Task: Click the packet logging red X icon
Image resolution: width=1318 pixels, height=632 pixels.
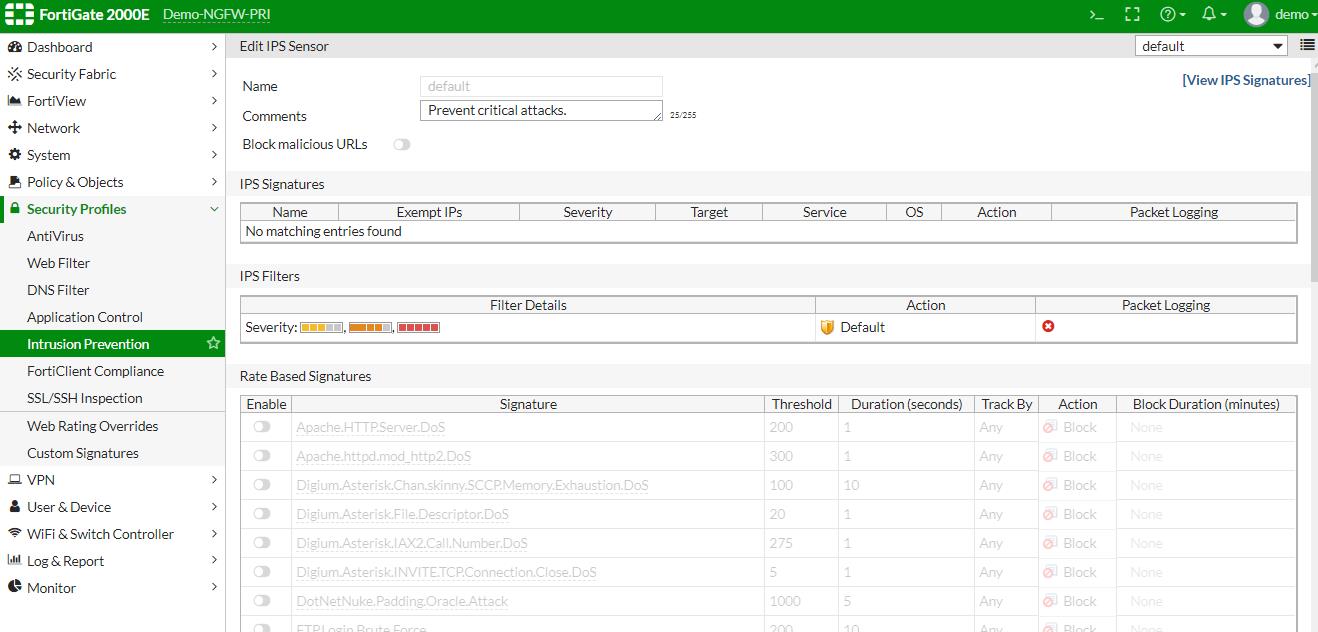Action: click(1048, 326)
